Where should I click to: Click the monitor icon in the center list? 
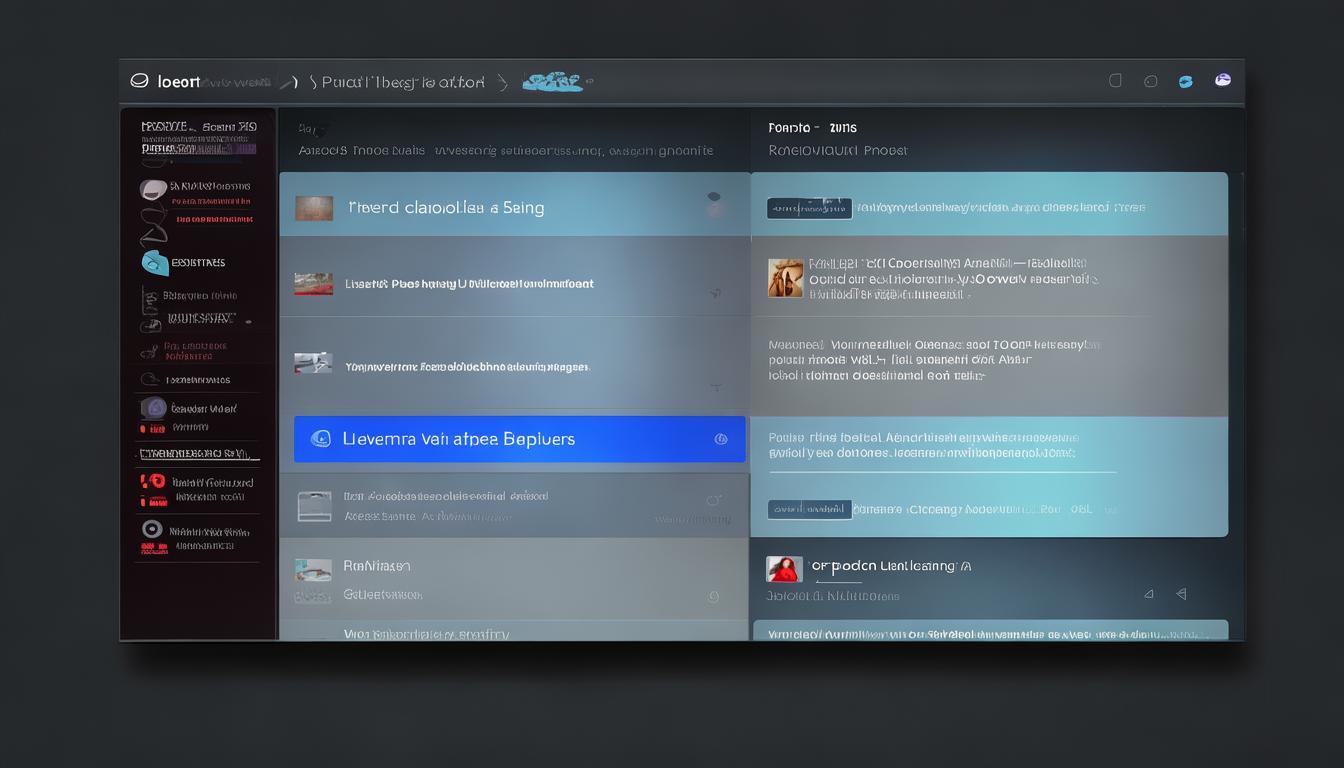coord(314,506)
